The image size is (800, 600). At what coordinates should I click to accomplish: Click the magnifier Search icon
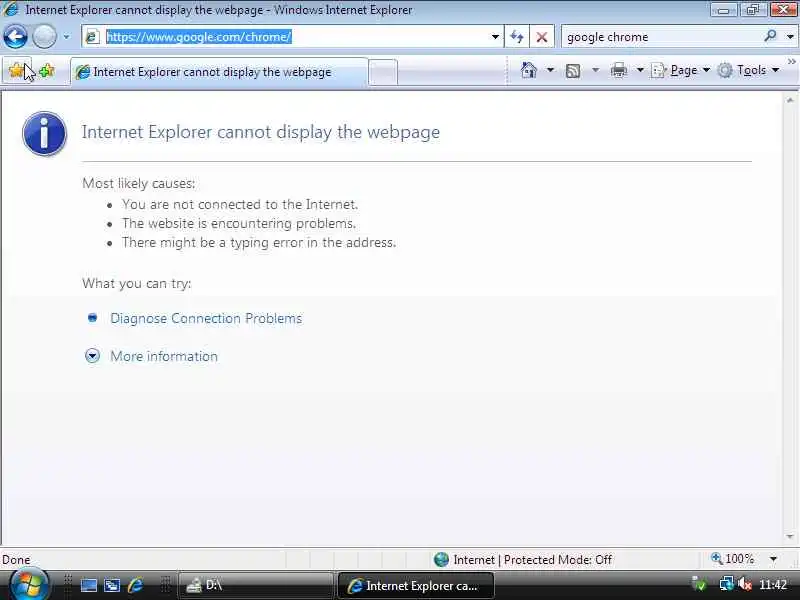[x=770, y=36]
